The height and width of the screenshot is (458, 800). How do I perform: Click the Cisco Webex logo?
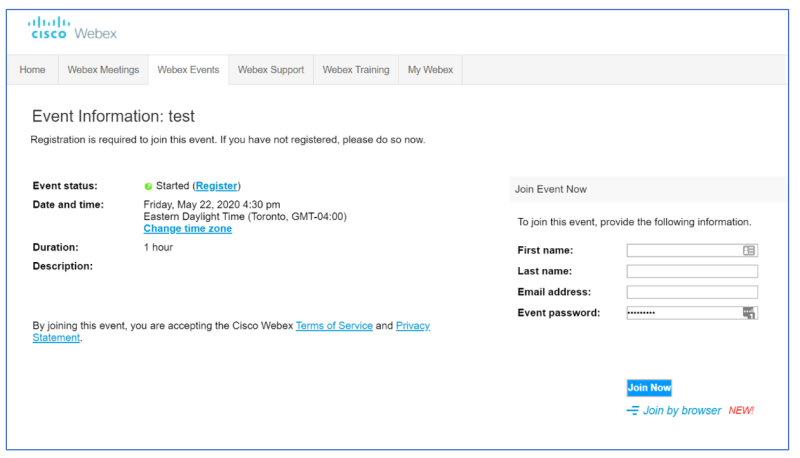coord(72,28)
